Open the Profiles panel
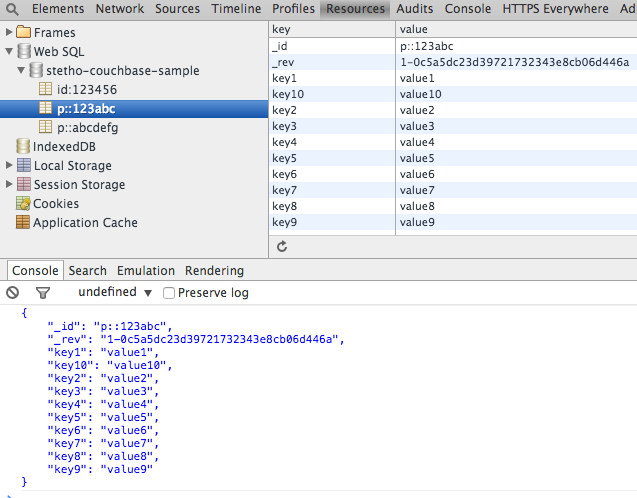This screenshot has height=498, width=637. (x=293, y=9)
